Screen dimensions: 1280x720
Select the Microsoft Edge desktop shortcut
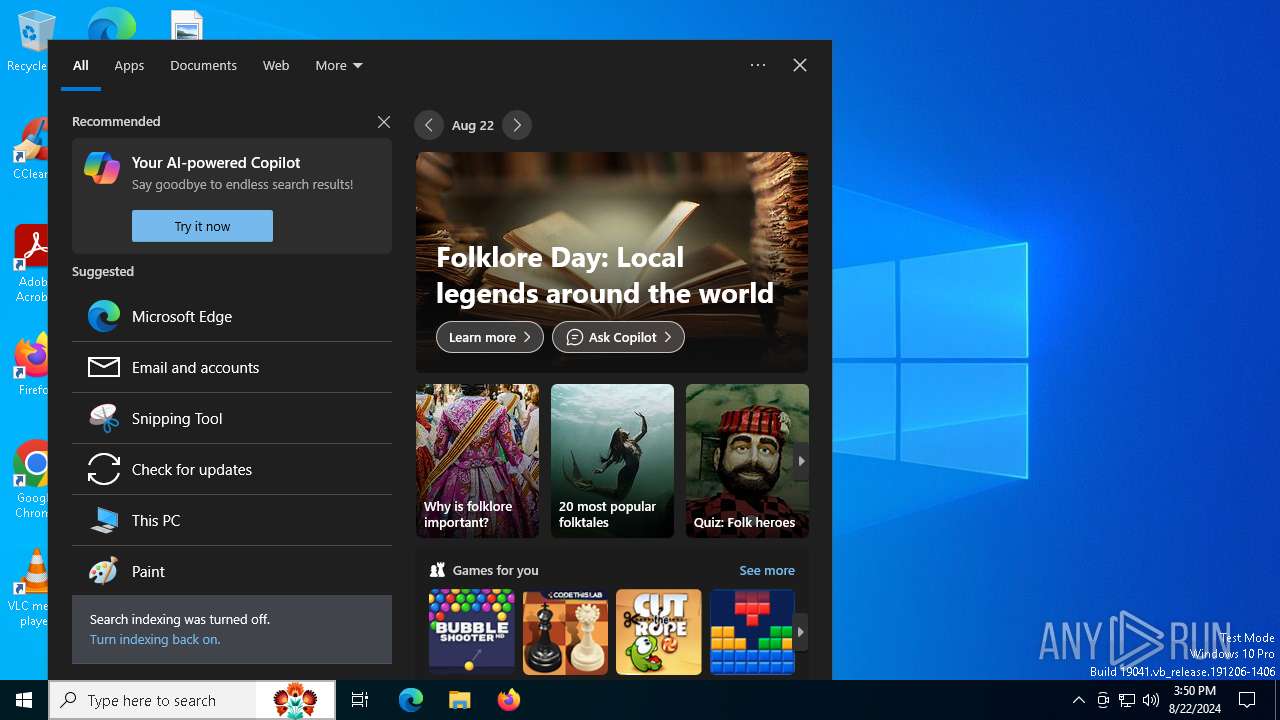point(112,25)
